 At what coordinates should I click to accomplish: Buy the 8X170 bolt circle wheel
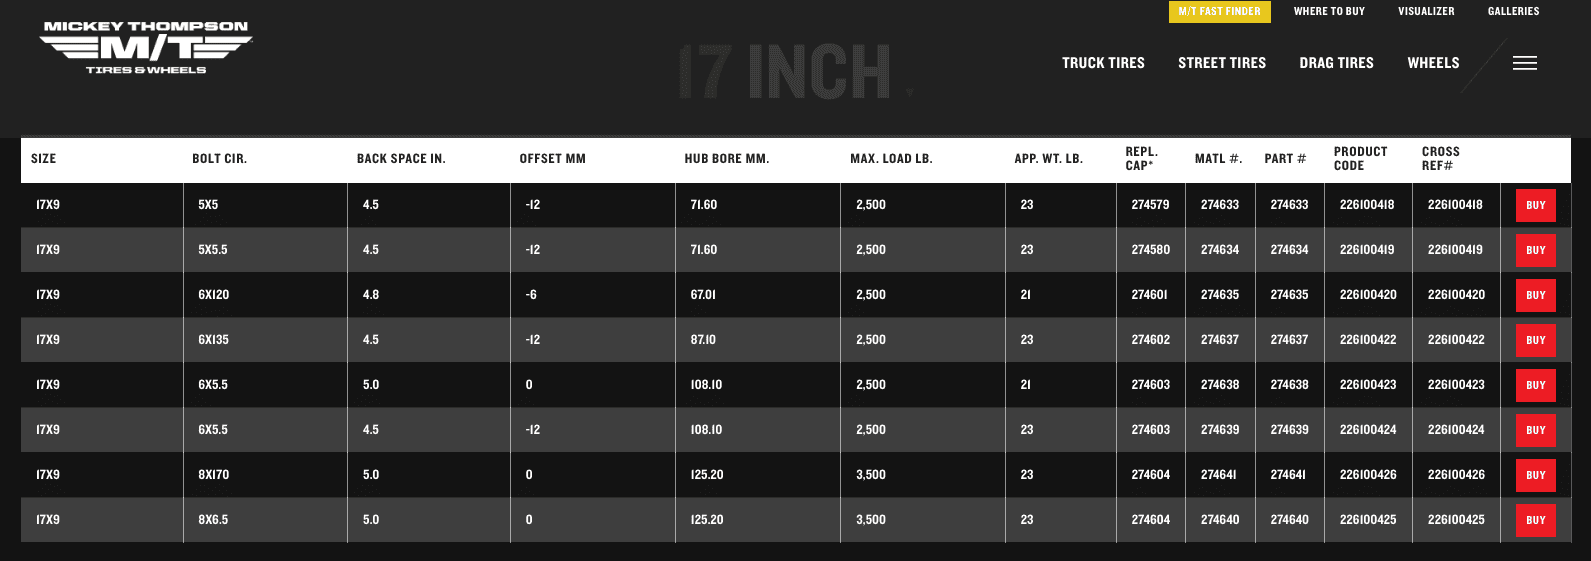[x=1535, y=475]
